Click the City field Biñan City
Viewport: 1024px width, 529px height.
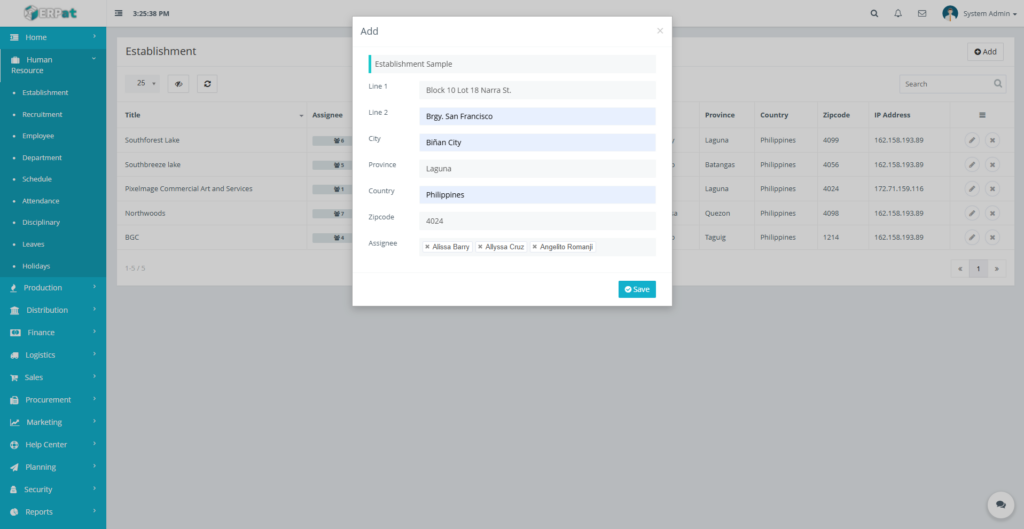click(x=537, y=142)
